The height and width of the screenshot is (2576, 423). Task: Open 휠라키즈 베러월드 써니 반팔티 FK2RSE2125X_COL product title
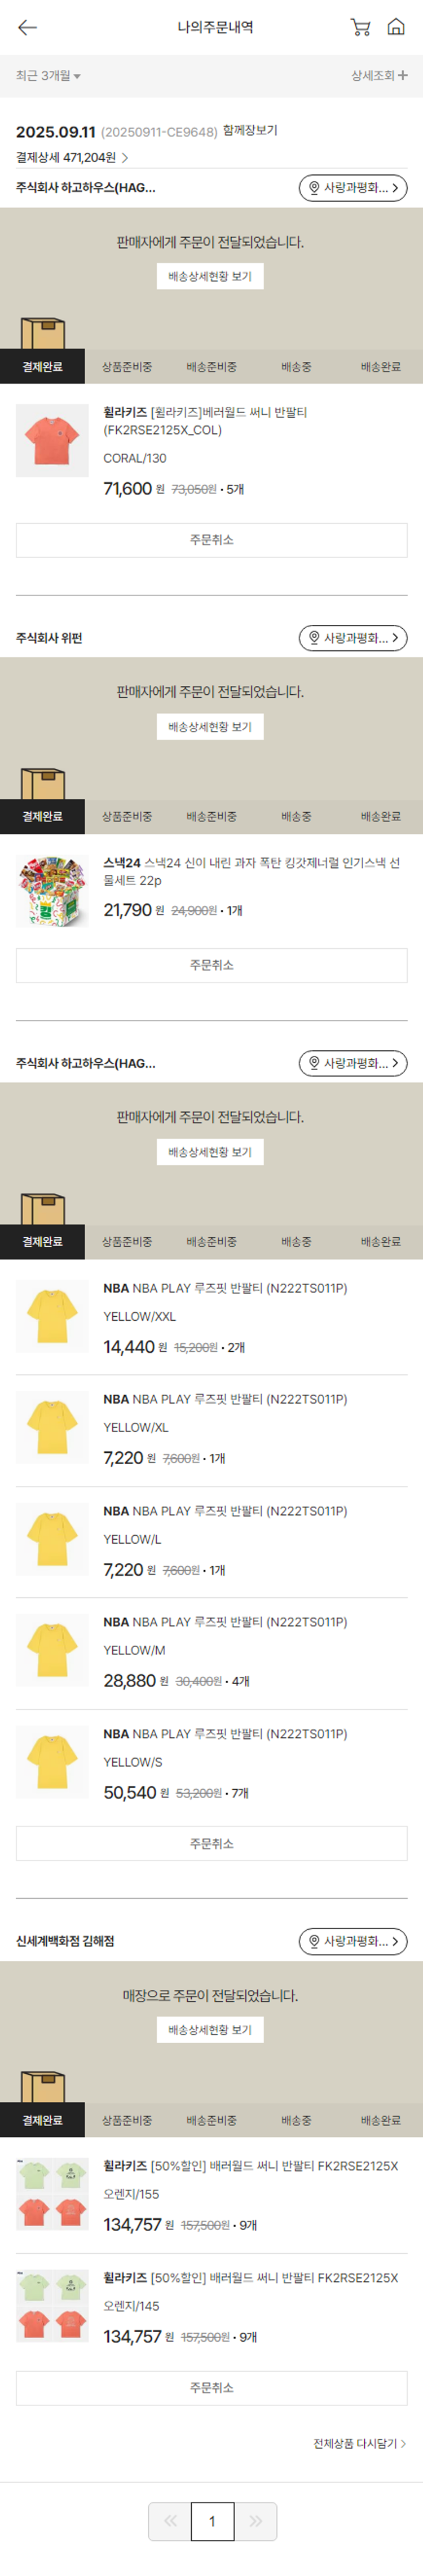(205, 421)
